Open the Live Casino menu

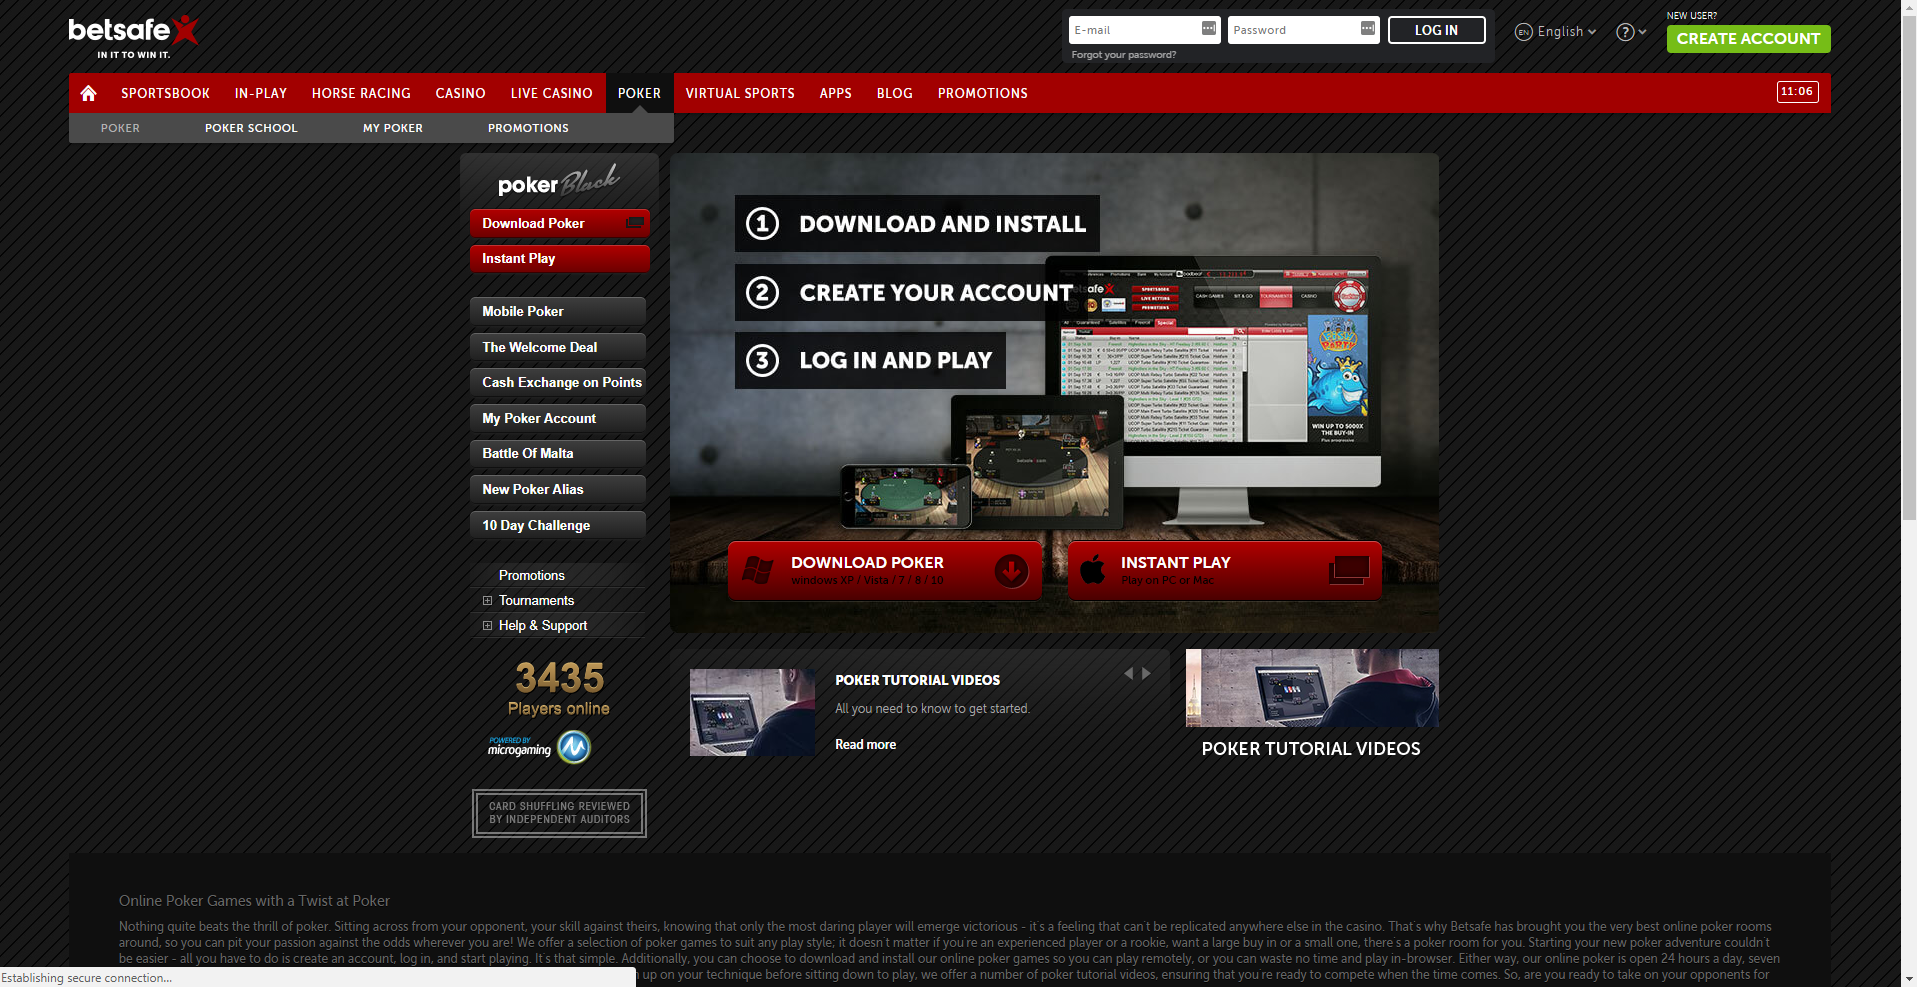pos(551,93)
